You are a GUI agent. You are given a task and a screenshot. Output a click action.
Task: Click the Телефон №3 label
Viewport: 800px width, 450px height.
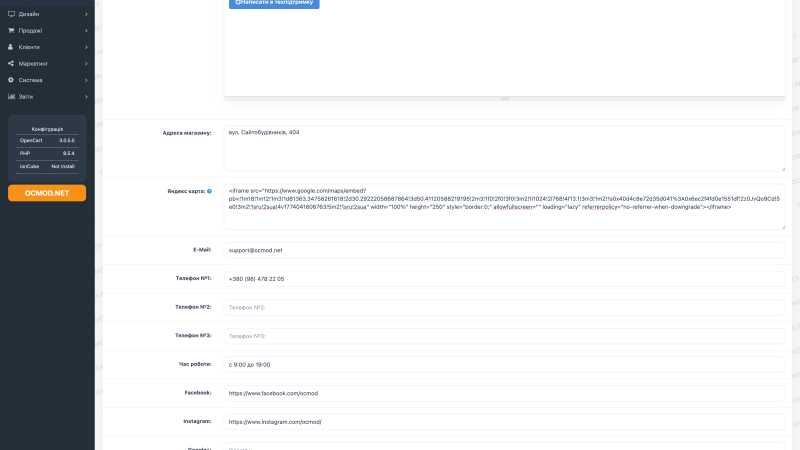pos(193,336)
